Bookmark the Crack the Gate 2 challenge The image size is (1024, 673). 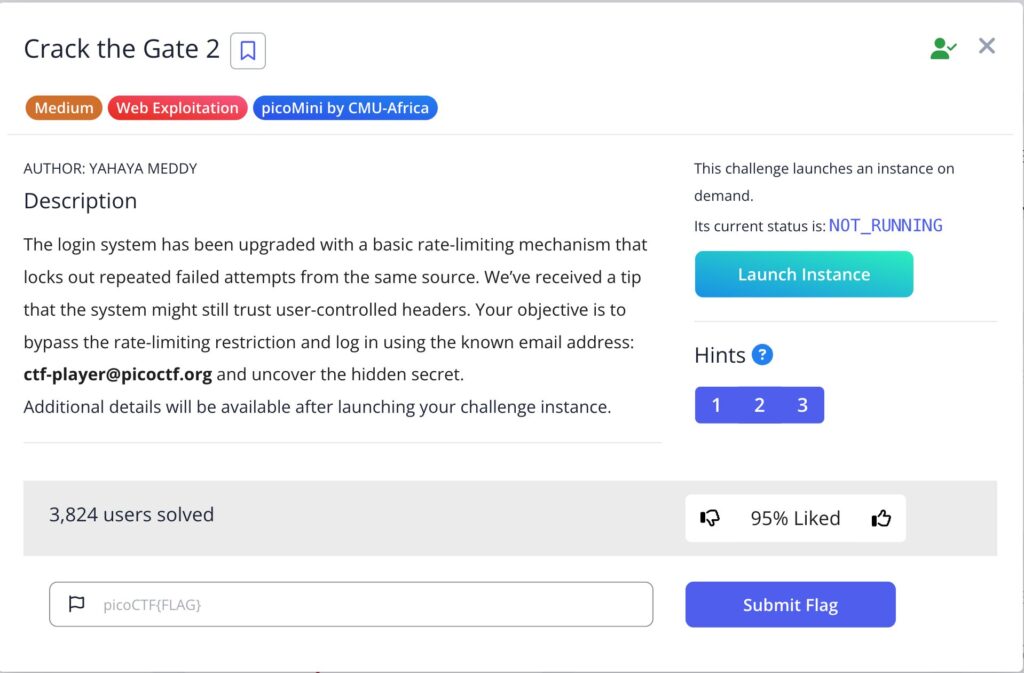248,50
